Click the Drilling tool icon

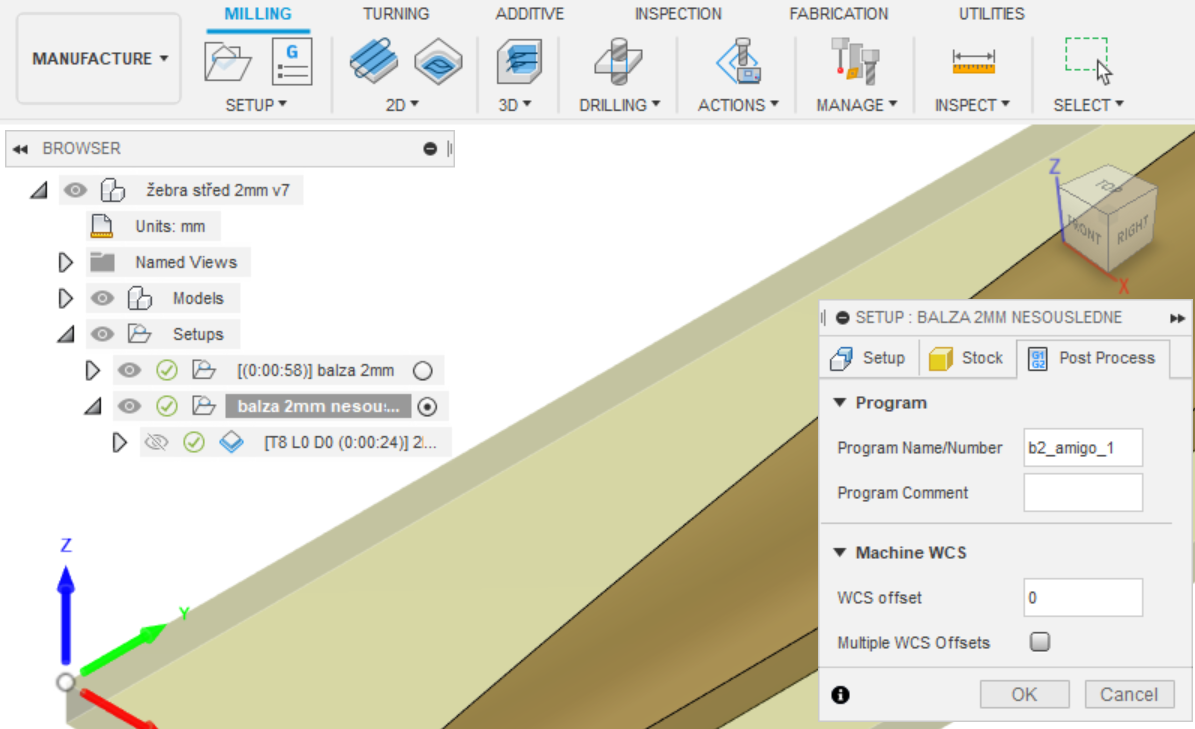tap(618, 62)
